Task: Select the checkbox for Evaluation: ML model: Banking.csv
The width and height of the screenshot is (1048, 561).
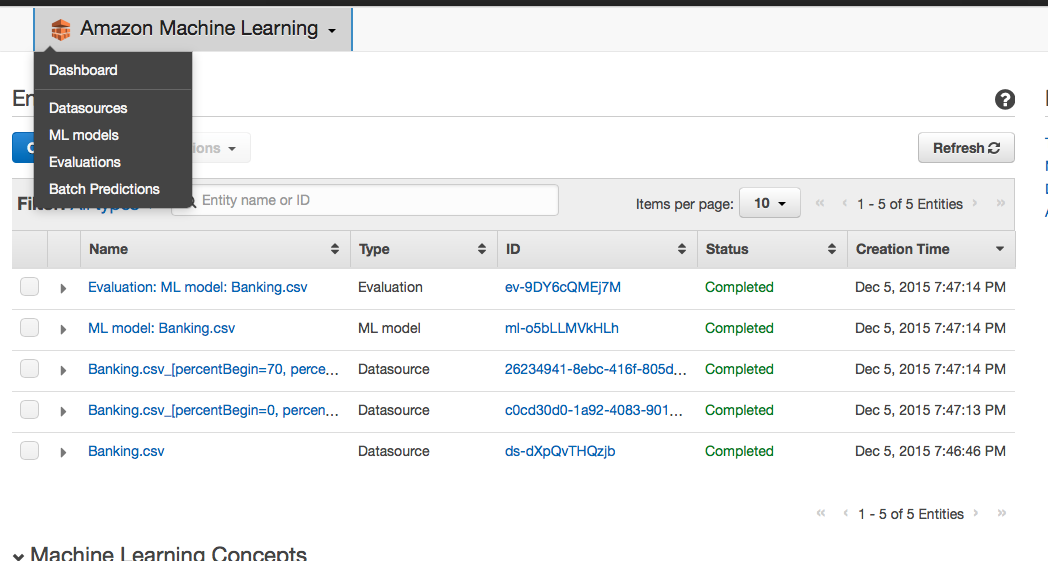Action: pos(30,287)
